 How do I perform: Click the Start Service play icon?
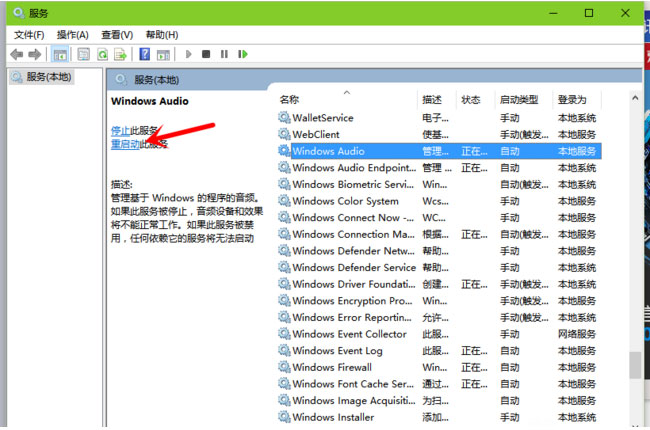pyautogui.click(x=189, y=54)
